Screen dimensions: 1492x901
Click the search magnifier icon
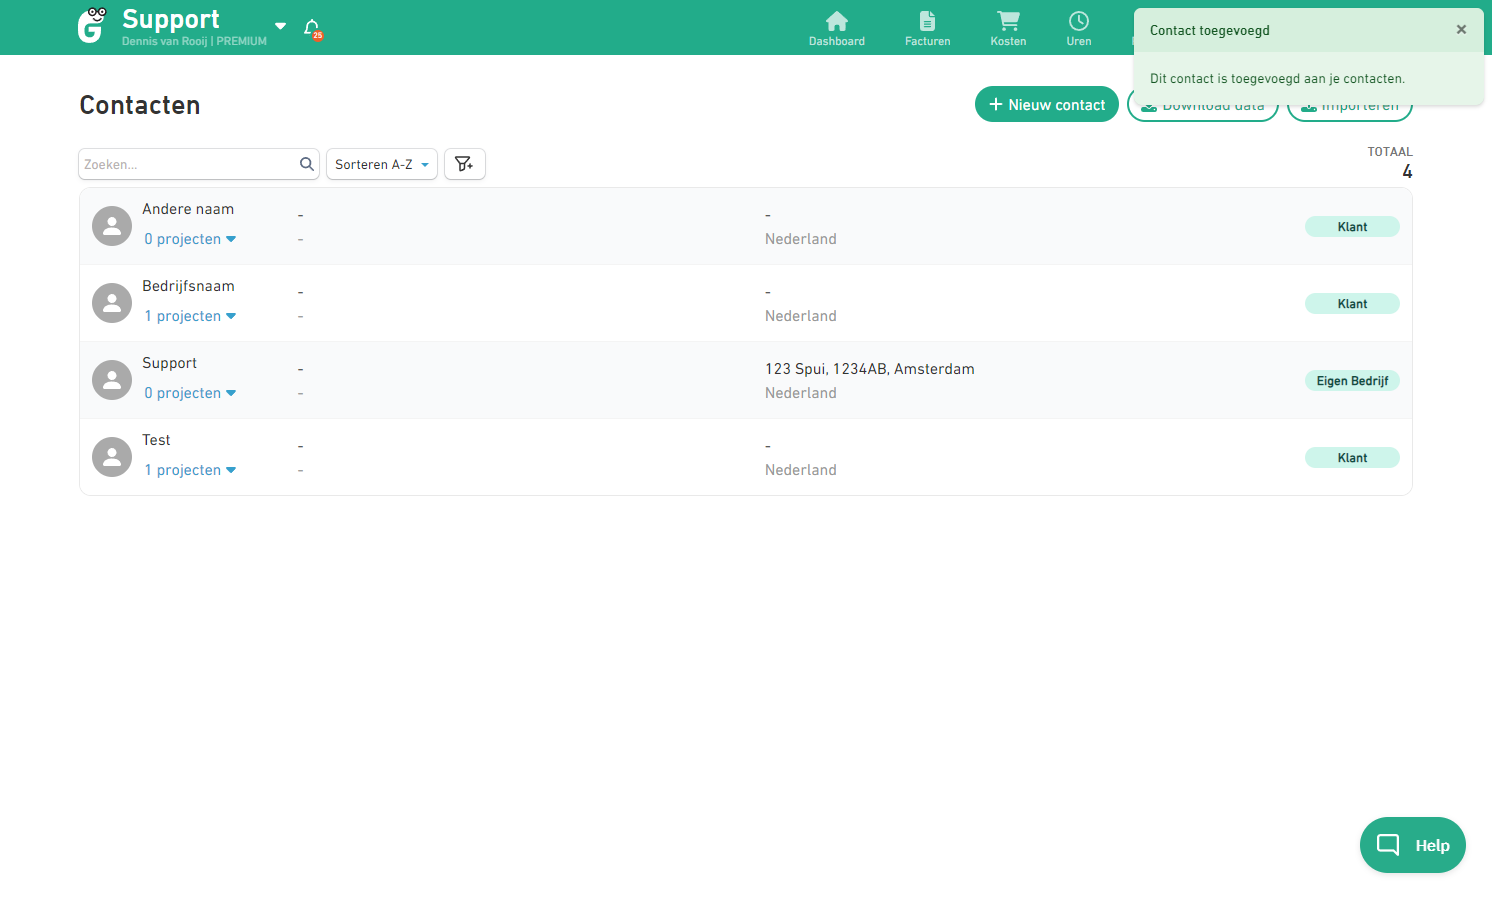tap(307, 164)
